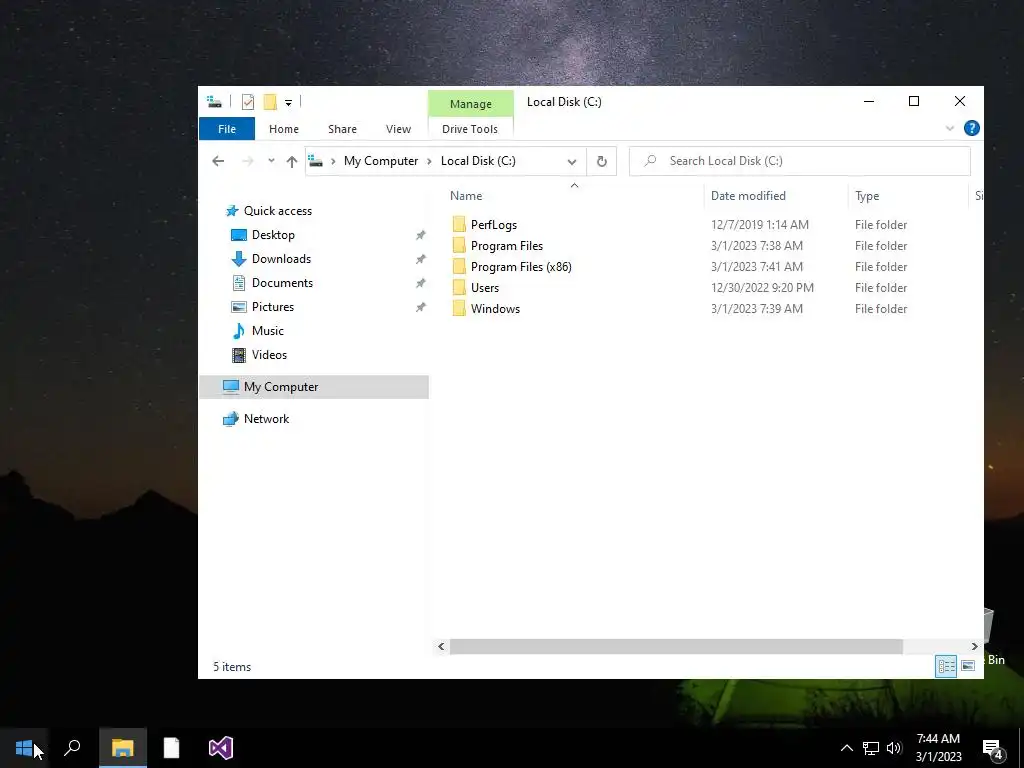Switch to Large icons view in status bar

968,666
